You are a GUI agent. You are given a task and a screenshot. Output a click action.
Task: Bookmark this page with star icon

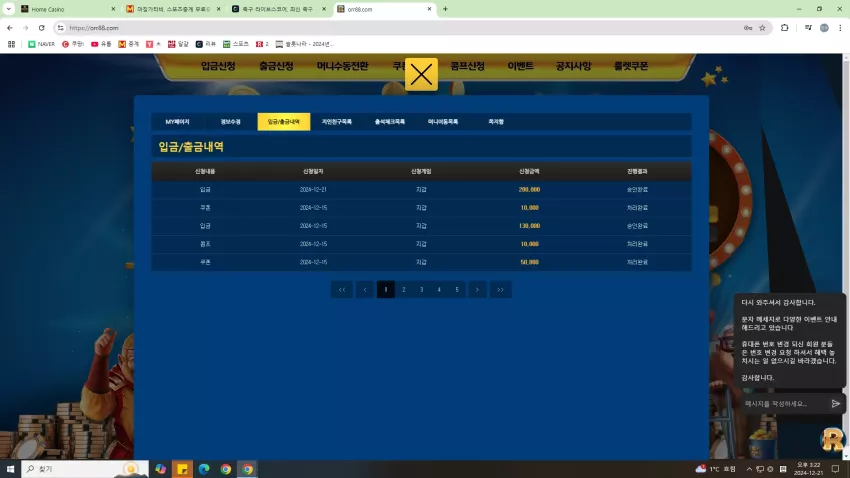point(762,28)
